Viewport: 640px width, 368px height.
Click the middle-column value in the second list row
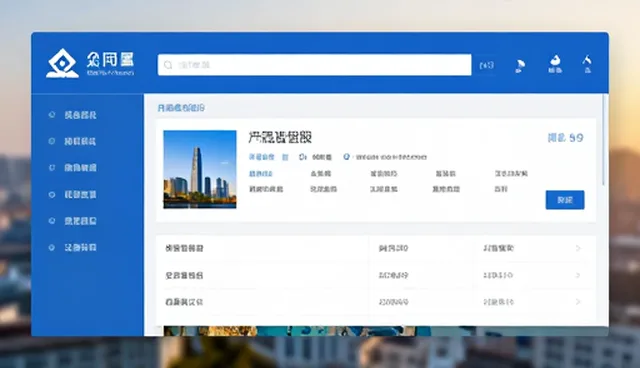[393, 275]
